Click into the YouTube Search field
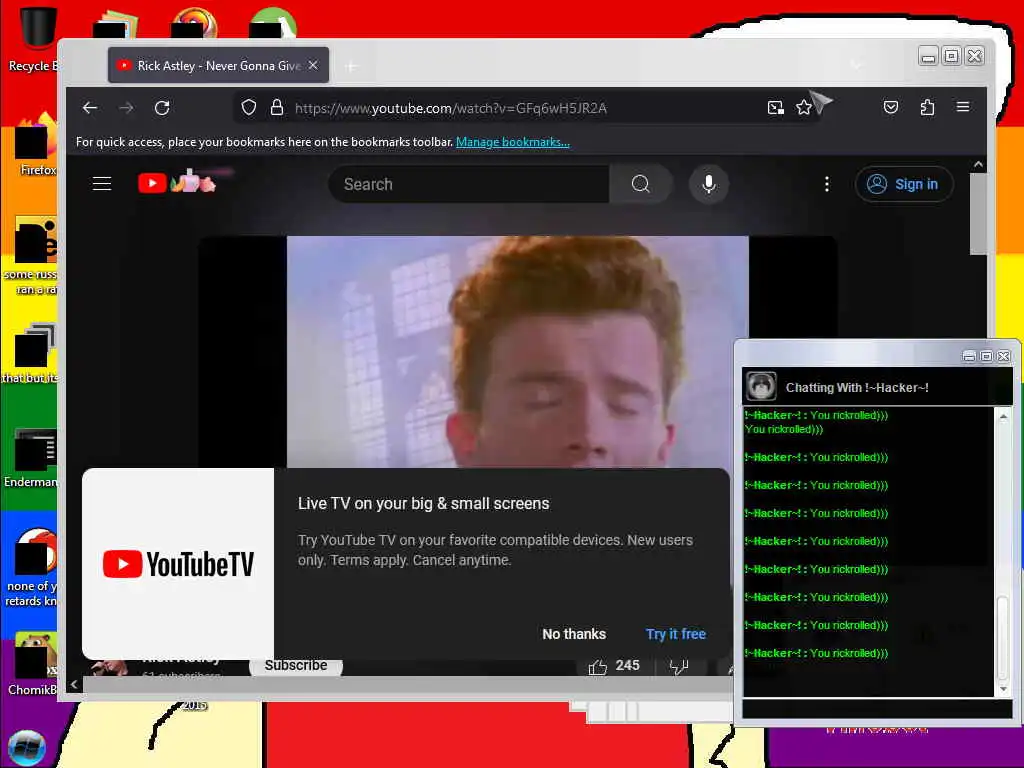 click(469, 184)
